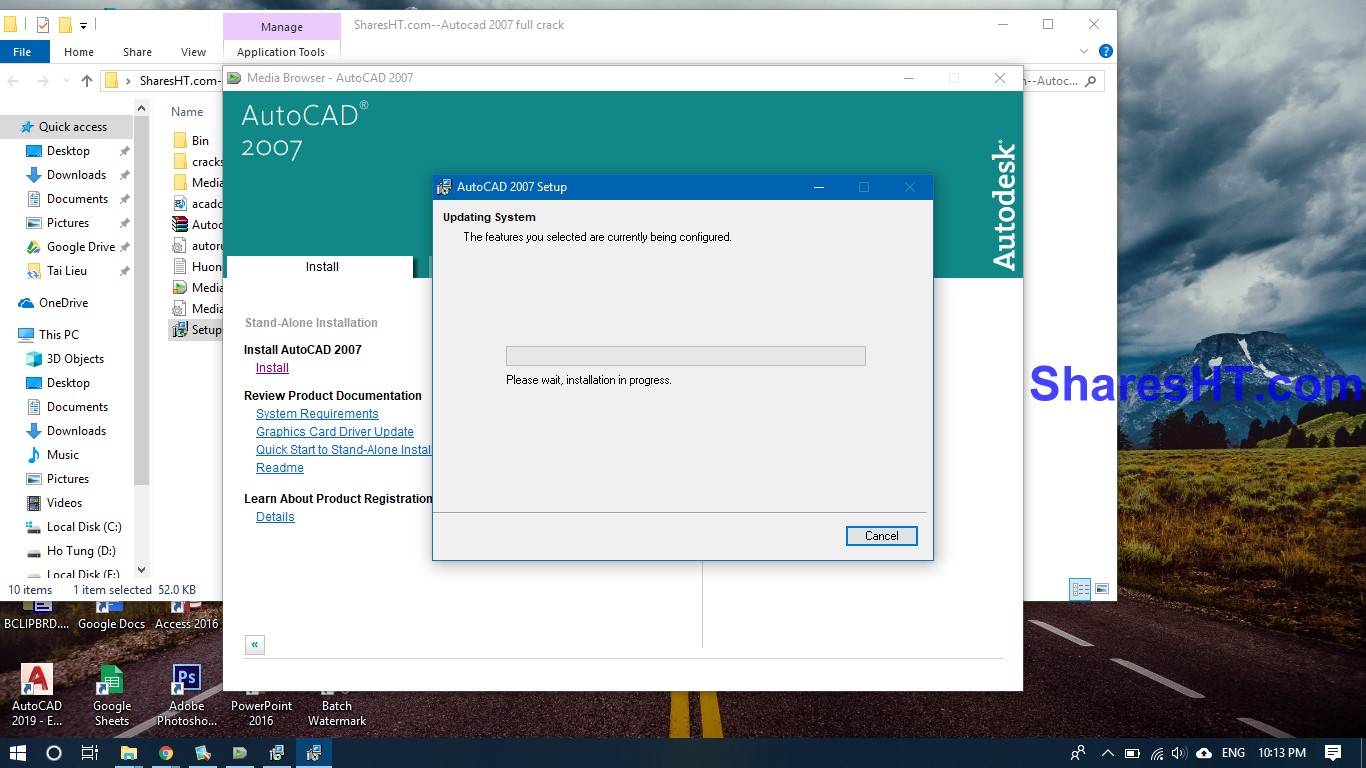Open the Adobe Photoshop desktop shortcut
The image size is (1366, 768).
coord(187,695)
